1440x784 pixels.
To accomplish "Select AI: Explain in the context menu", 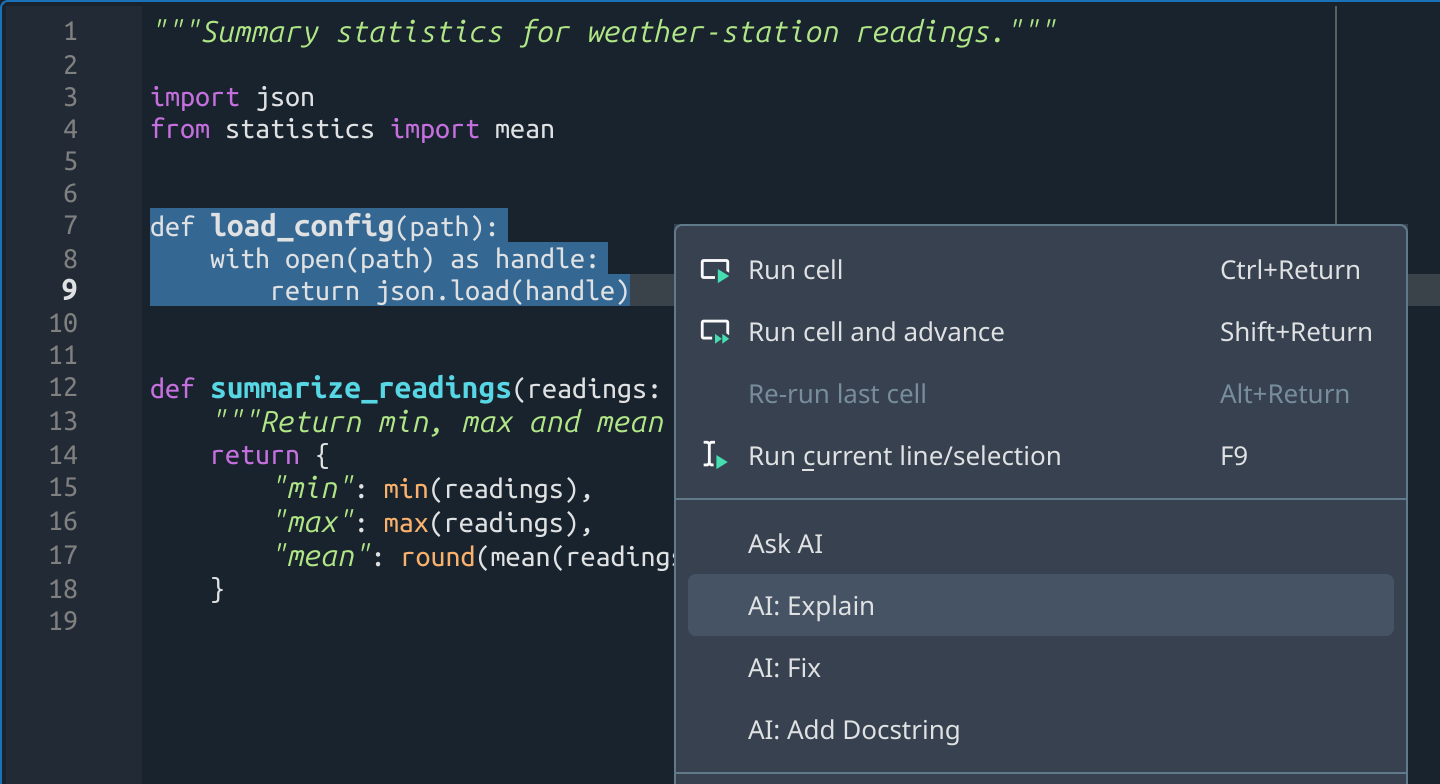I will pos(1040,606).
